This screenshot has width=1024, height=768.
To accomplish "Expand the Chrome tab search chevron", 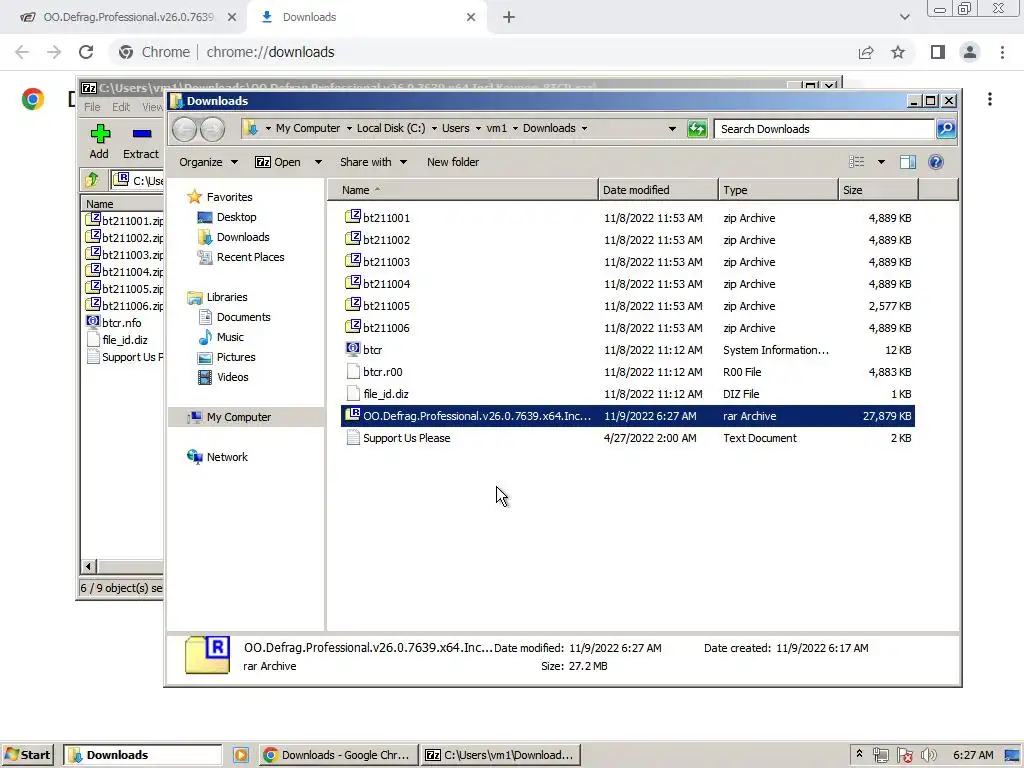I will pyautogui.click(x=904, y=17).
